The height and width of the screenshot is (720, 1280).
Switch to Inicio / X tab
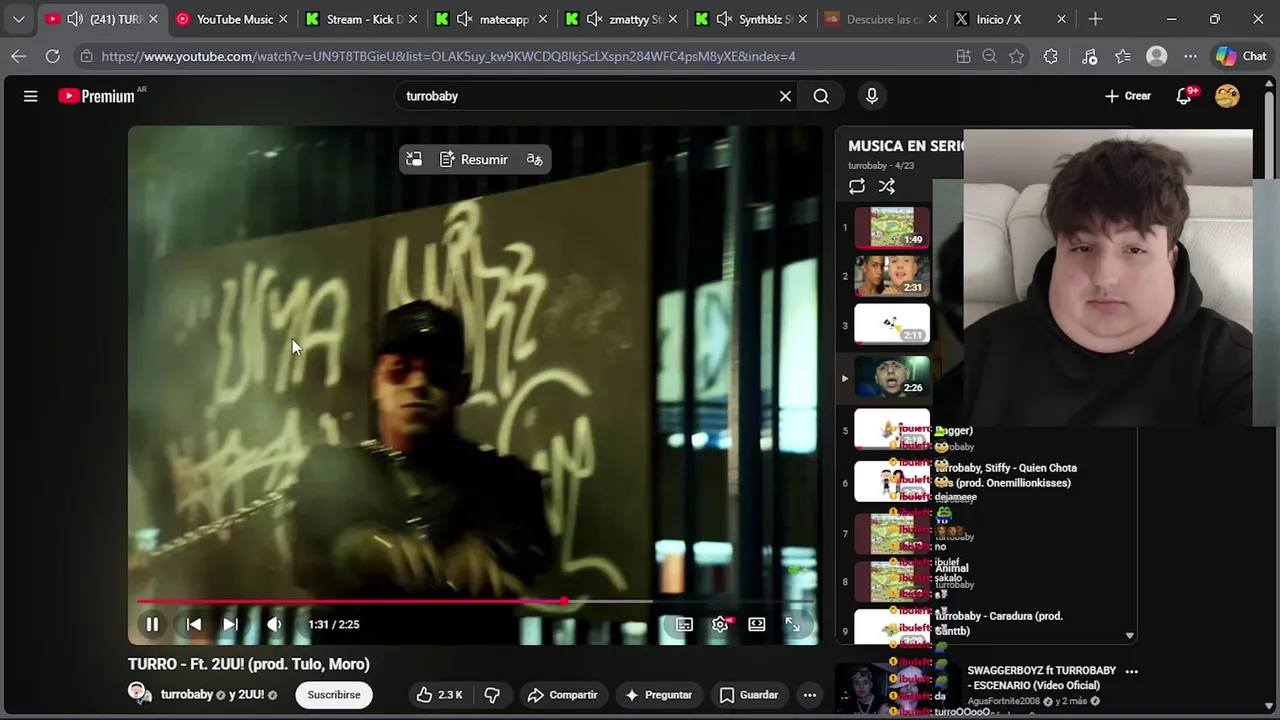[1011, 19]
